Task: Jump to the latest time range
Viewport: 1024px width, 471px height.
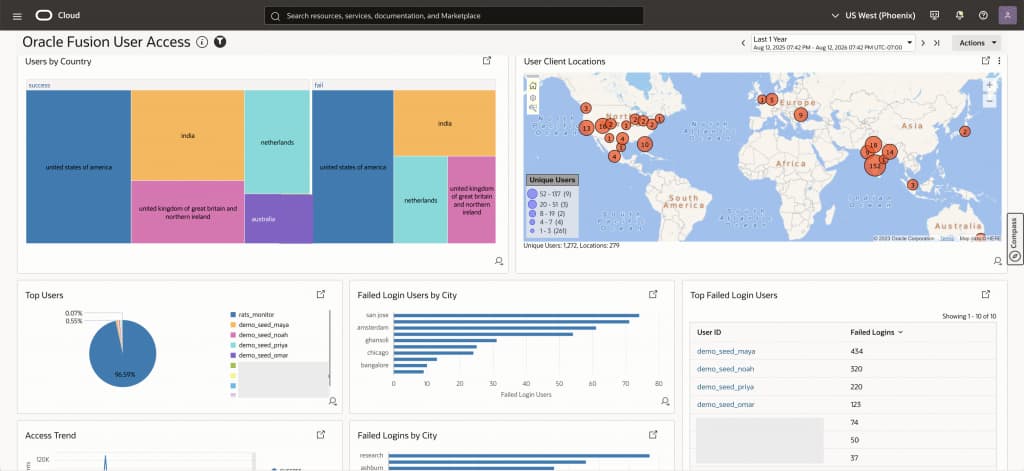Action: pos(936,43)
